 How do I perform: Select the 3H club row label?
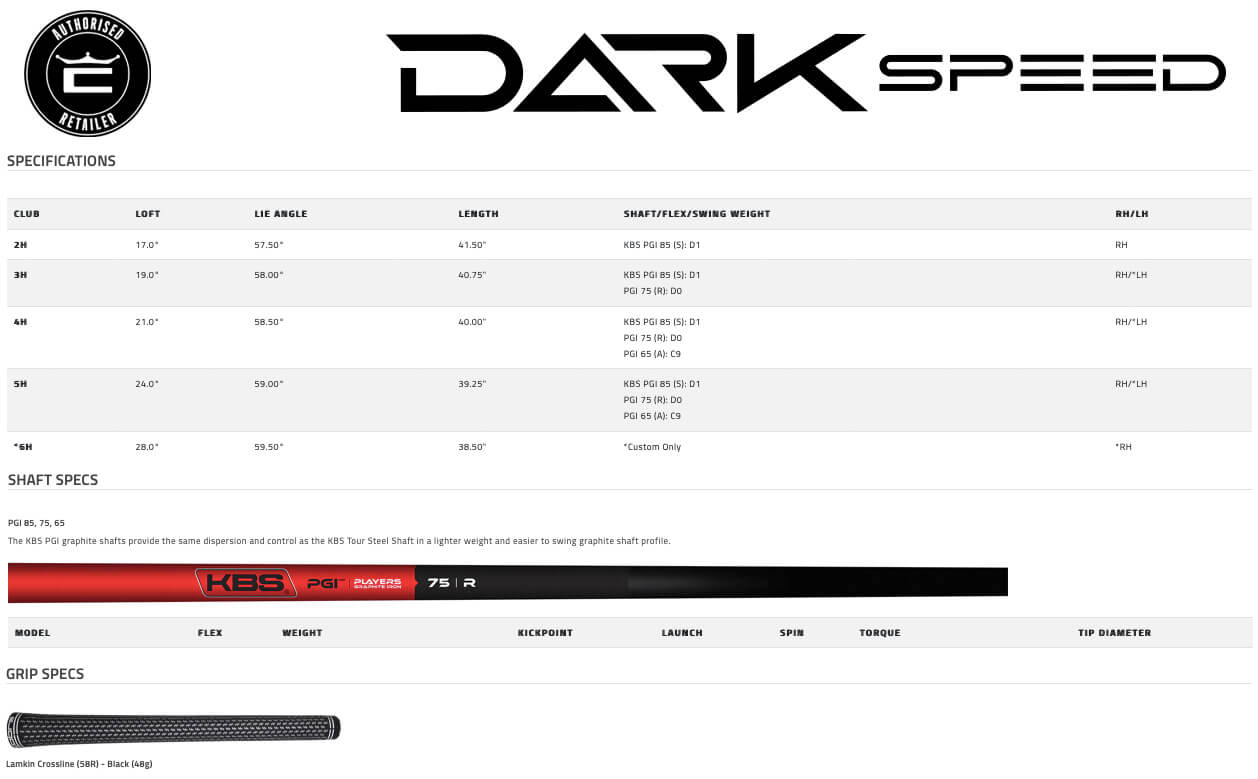(21, 275)
